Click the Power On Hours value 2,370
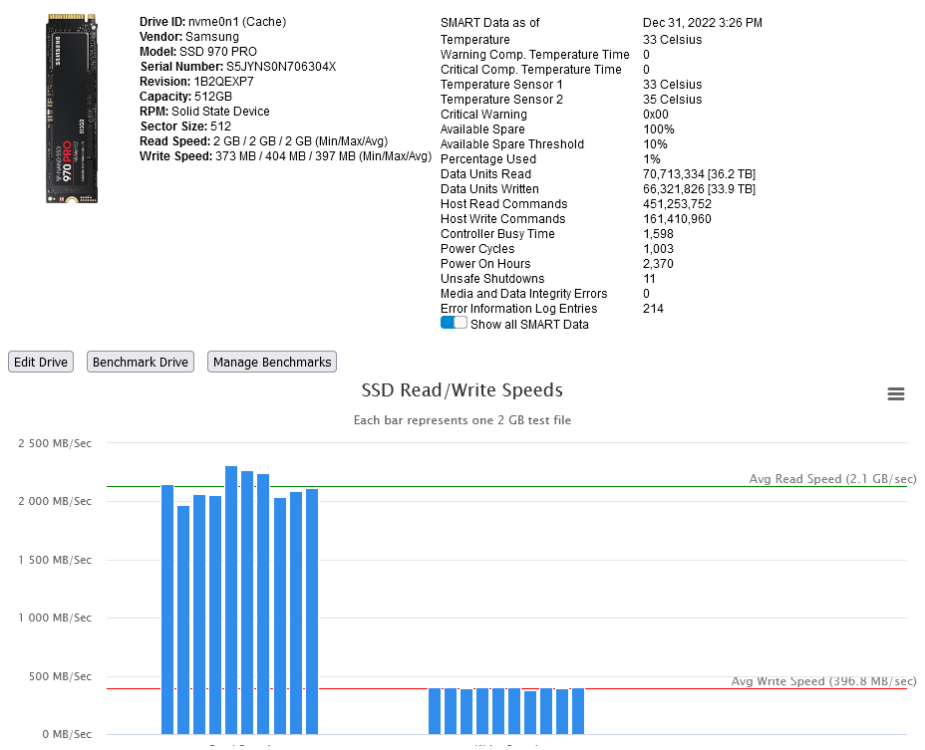925x750 pixels. click(x=658, y=264)
